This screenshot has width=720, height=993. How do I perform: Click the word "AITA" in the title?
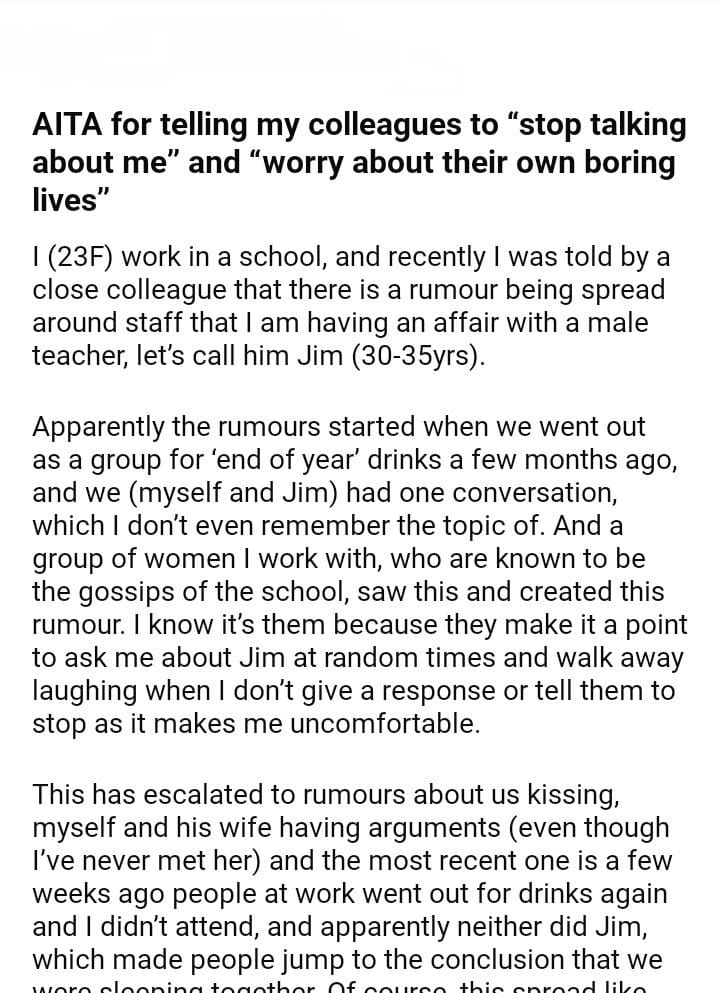[x=68, y=126]
